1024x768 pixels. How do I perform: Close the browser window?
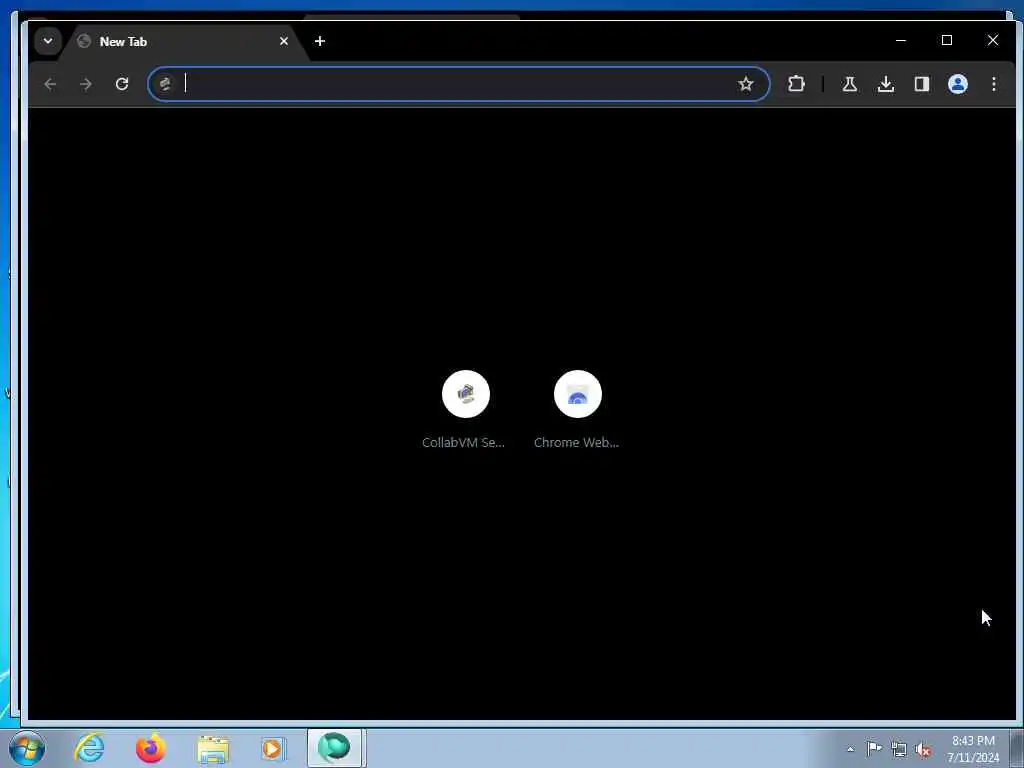993,40
